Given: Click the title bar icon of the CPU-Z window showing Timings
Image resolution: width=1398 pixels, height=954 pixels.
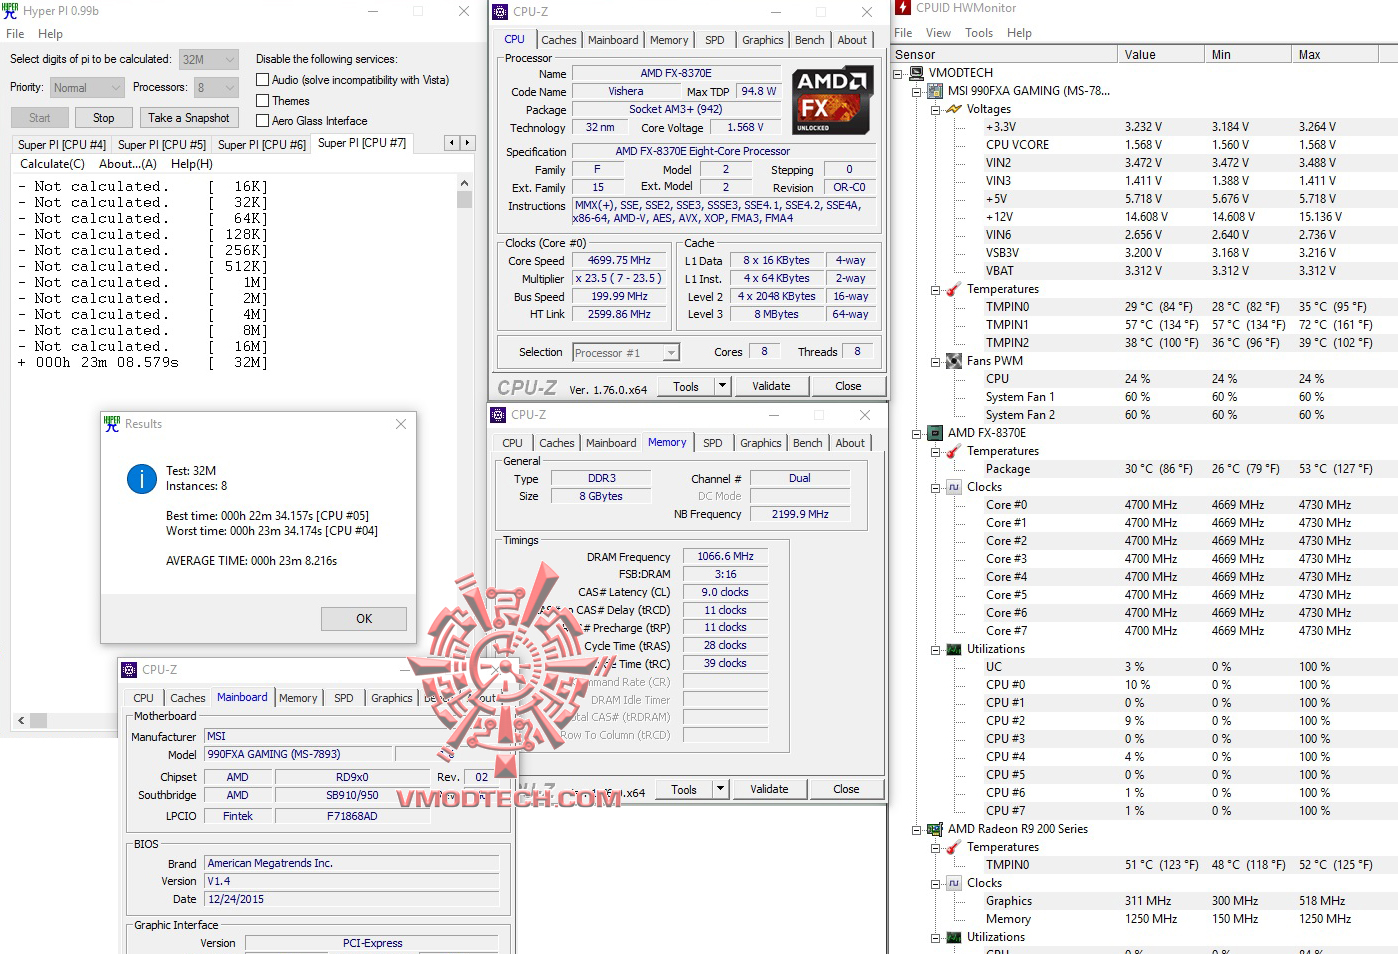Looking at the screenshot, I should (498, 415).
